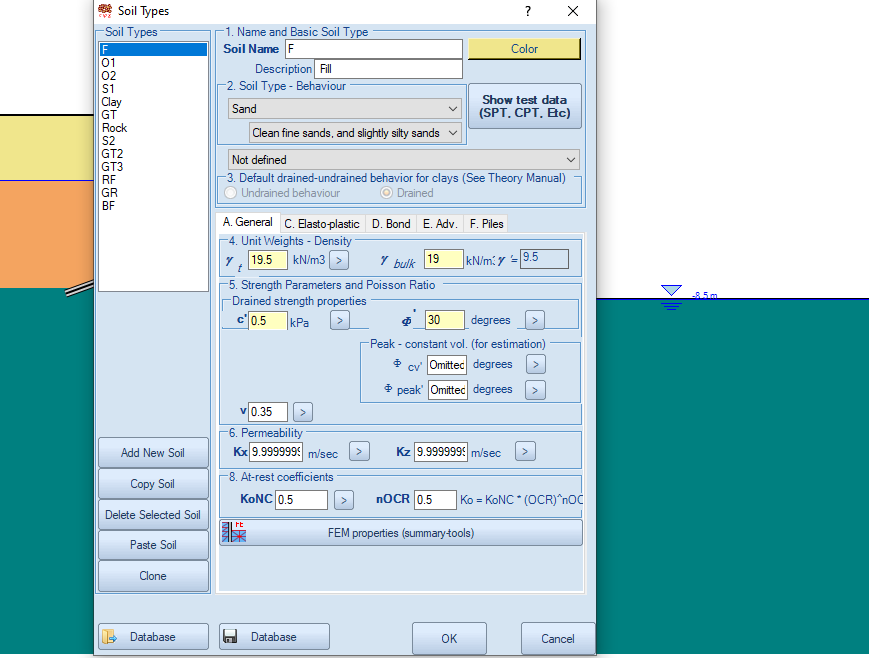Open estimator arrow next to phi cv'
This screenshot has width=869, height=658.
535,364
